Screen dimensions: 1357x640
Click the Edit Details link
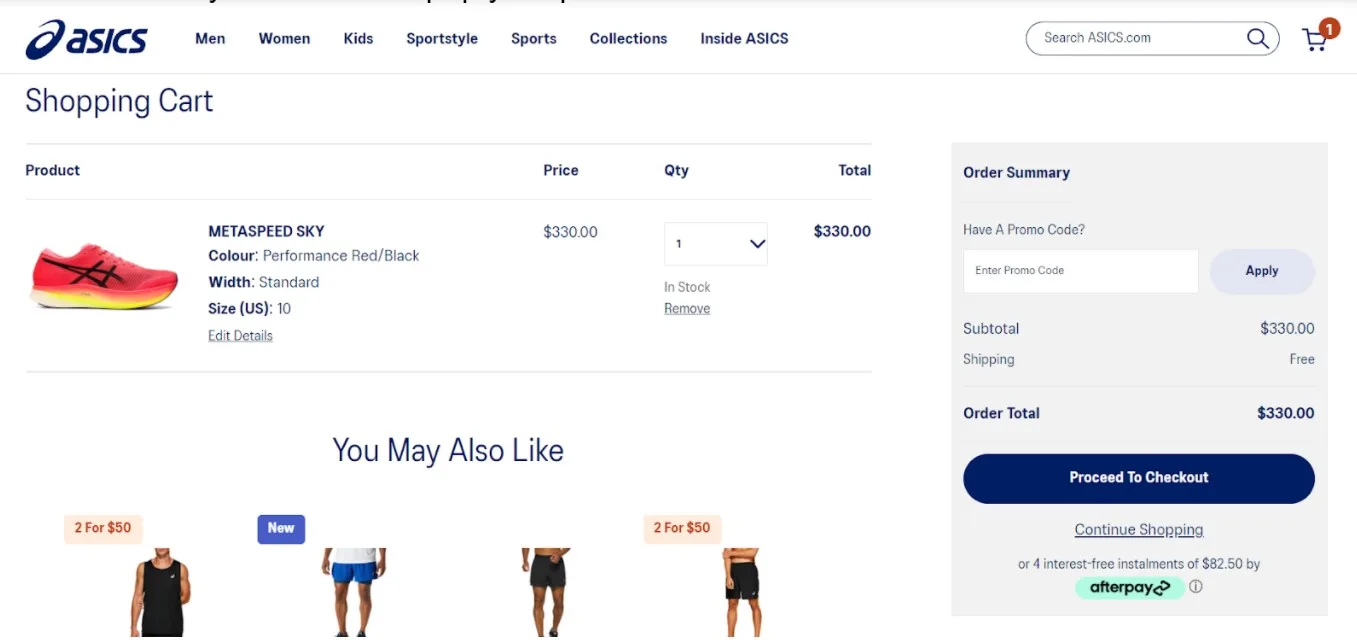(x=240, y=336)
